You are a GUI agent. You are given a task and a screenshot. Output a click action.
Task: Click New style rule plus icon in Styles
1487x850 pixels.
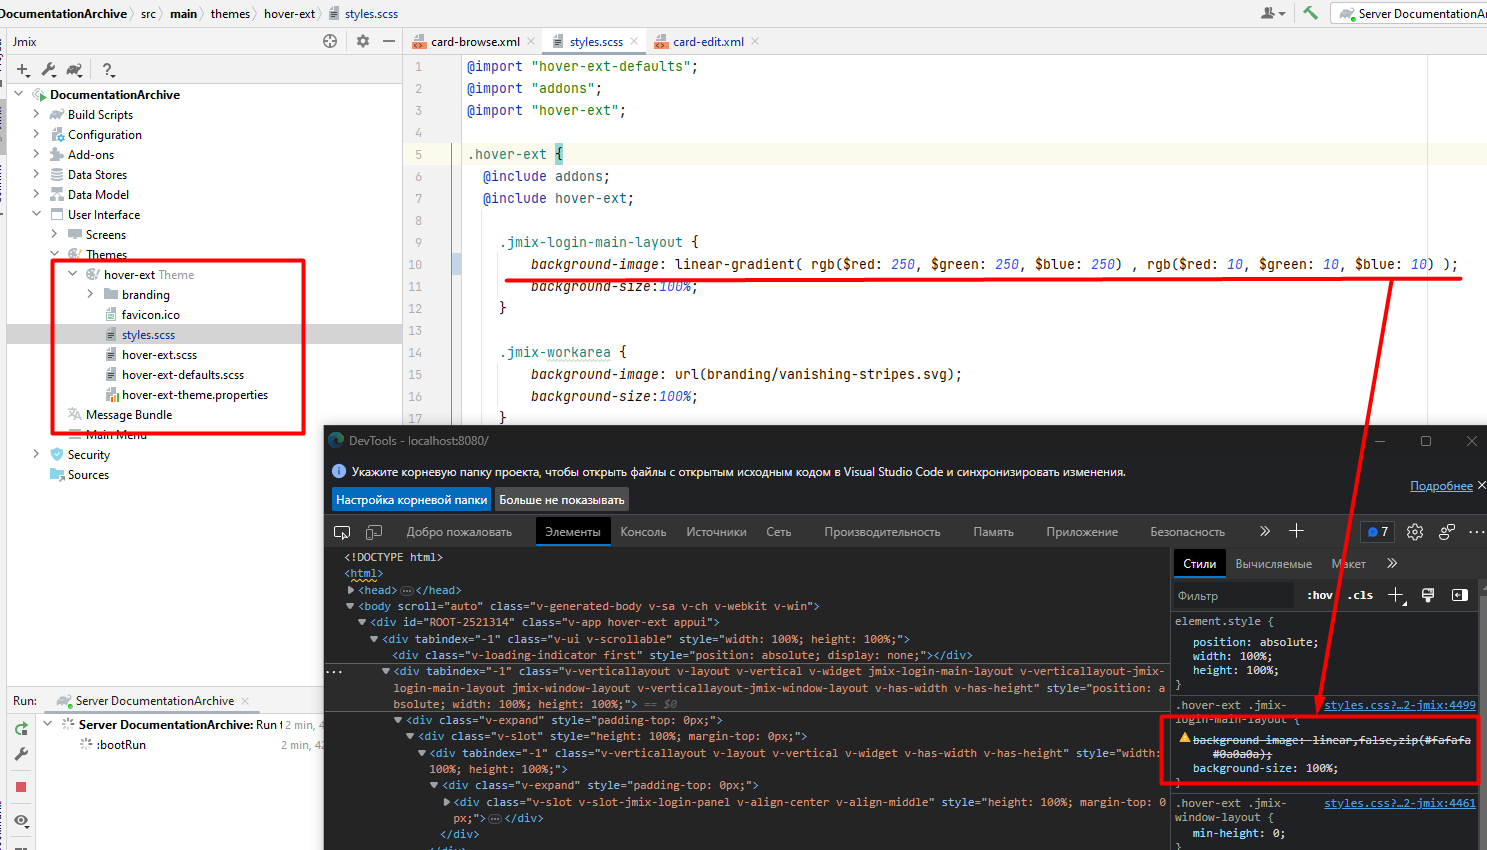(1396, 595)
